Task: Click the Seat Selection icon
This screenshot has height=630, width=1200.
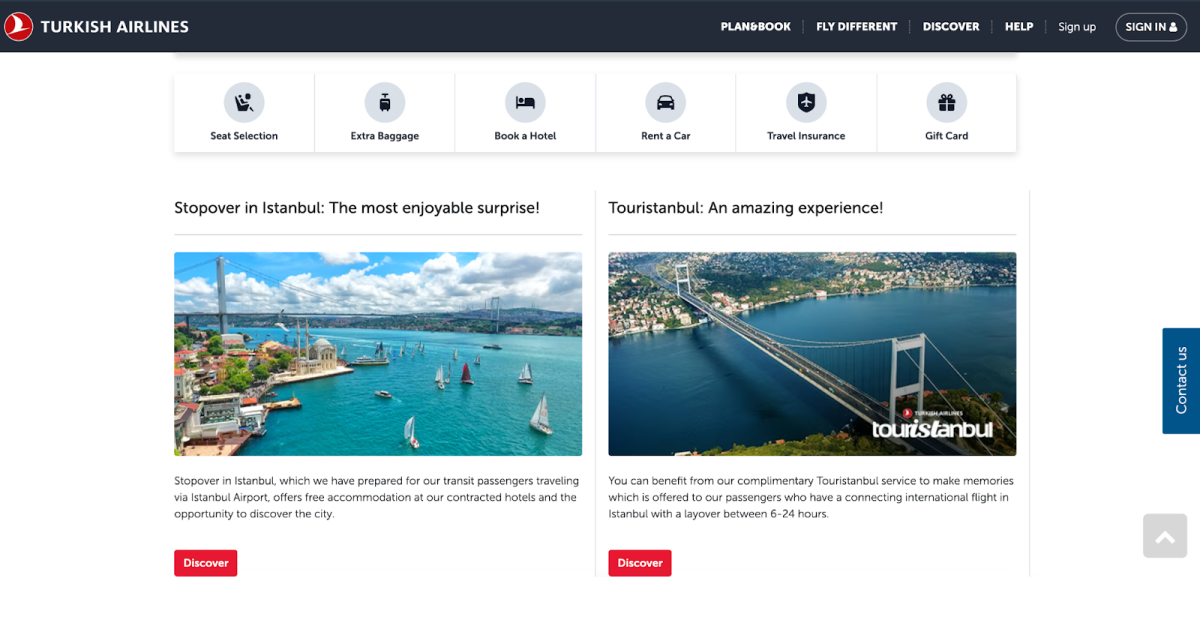Action: pyautogui.click(x=244, y=102)
